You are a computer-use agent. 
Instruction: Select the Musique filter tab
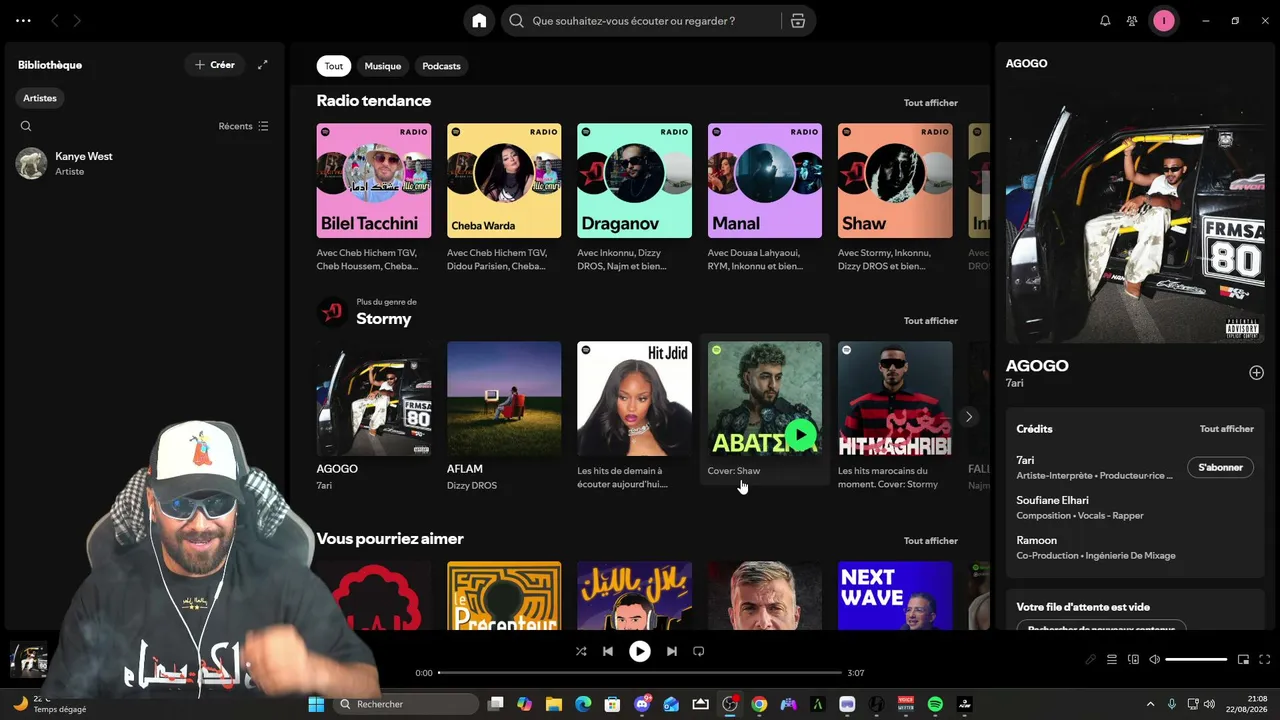pyautogui.click(x=383, y=66)
